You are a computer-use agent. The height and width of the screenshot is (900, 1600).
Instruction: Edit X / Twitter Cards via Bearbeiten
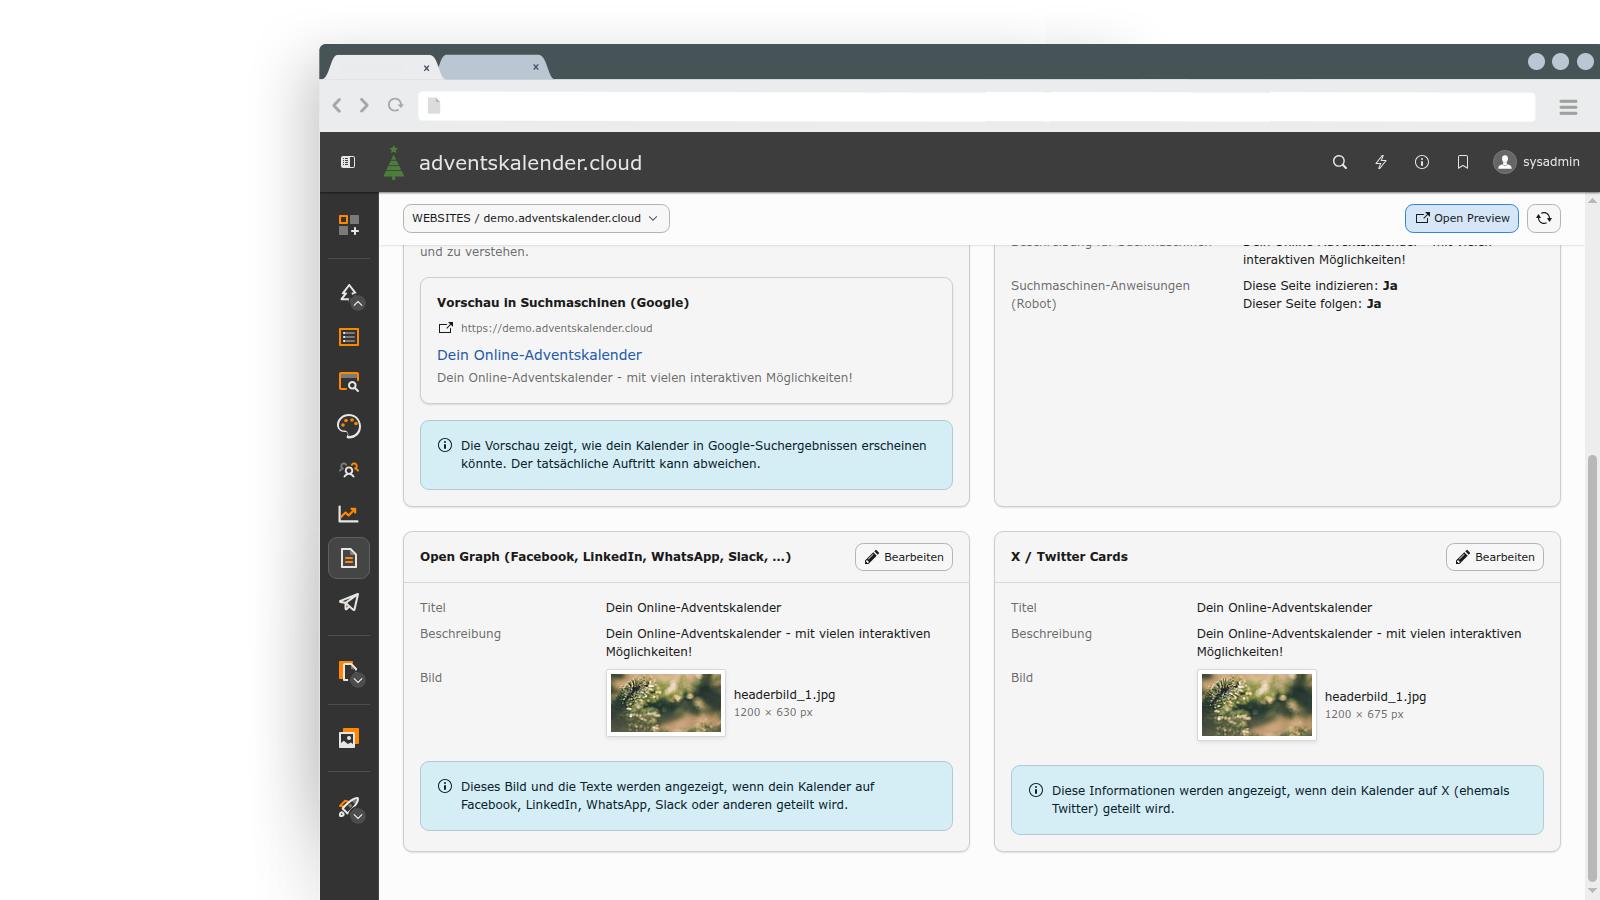pyautogui.click(x=1495, y=557)
